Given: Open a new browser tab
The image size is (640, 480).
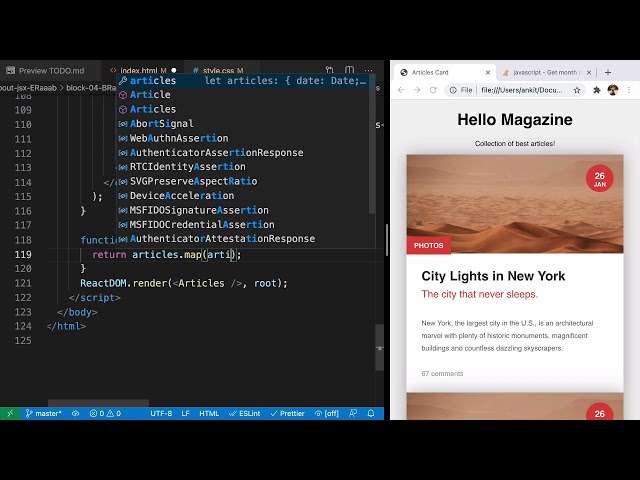Looking at the screenshot, I should pos(608,72).
